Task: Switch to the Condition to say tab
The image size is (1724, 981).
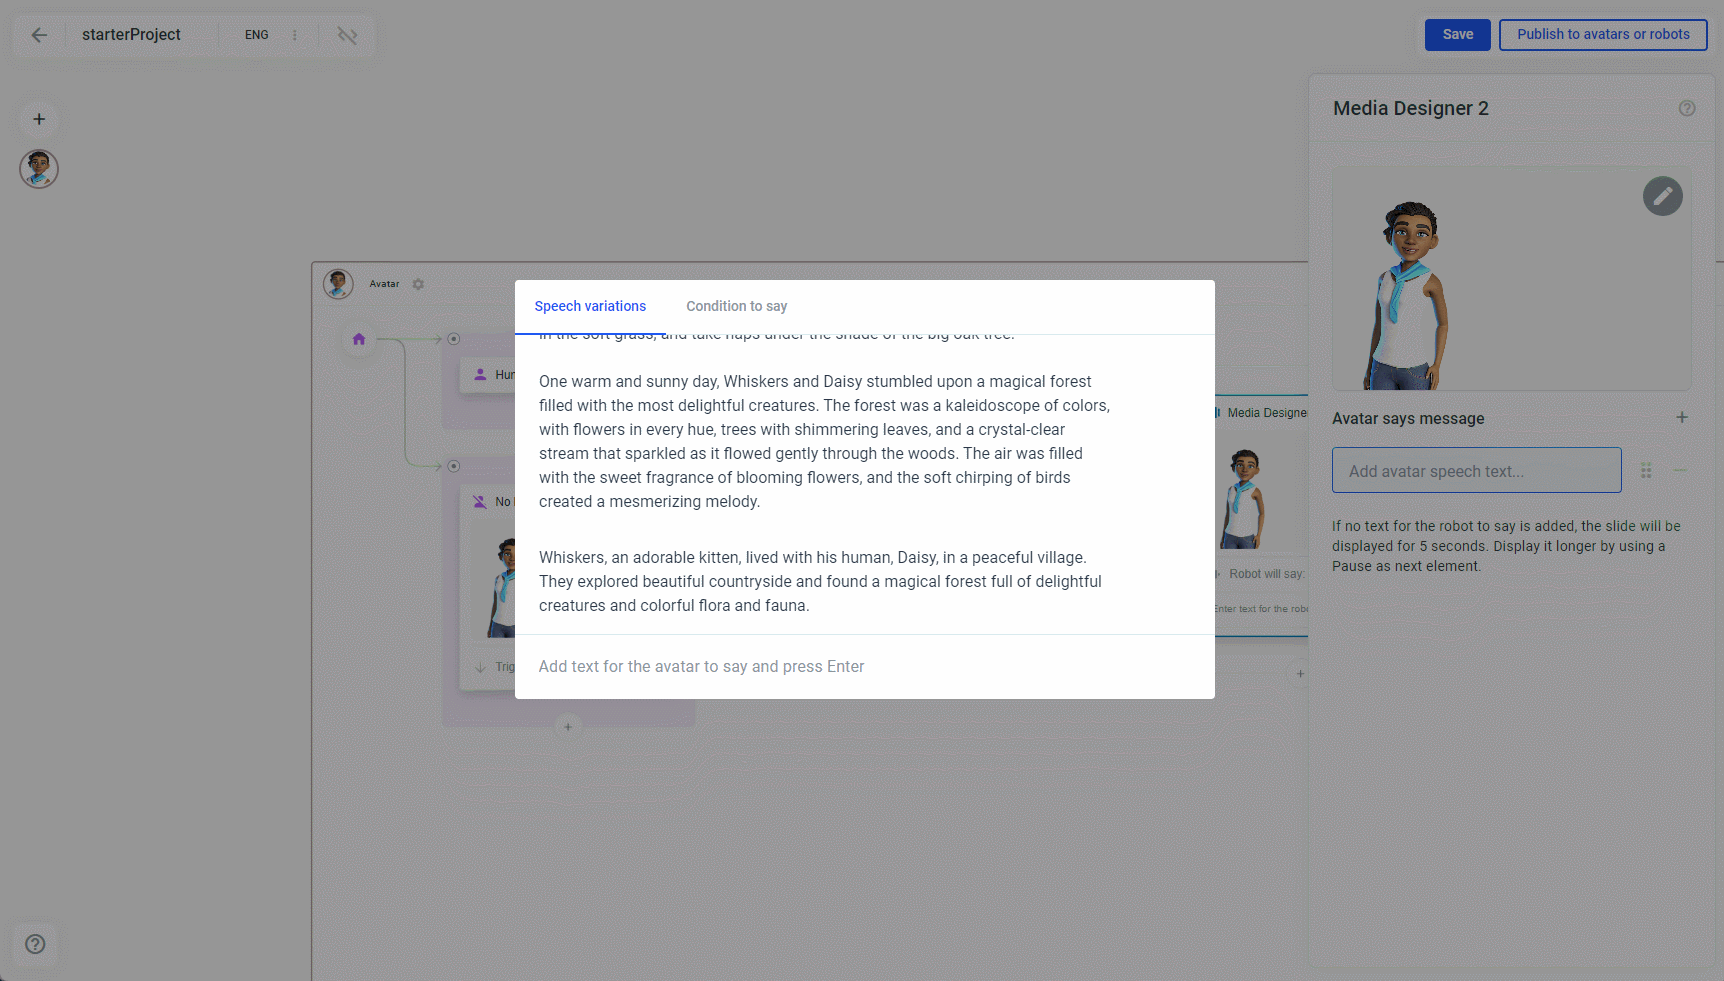Action: click(x=737, y=306)
